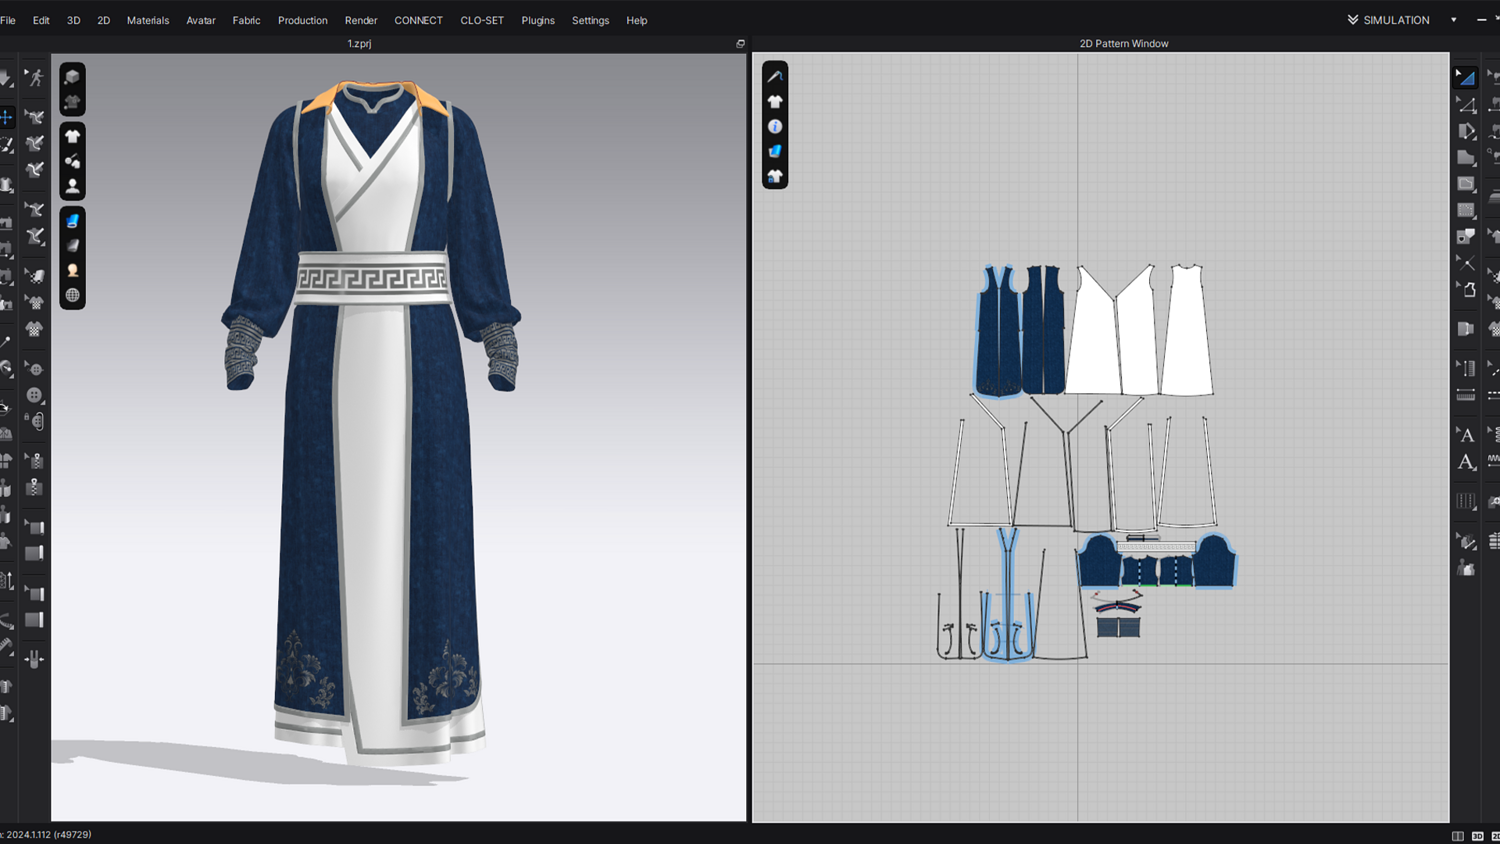Viewport: 1500px width, 844px height.
Task: Select blue textured surface render style
Action: 72,221
